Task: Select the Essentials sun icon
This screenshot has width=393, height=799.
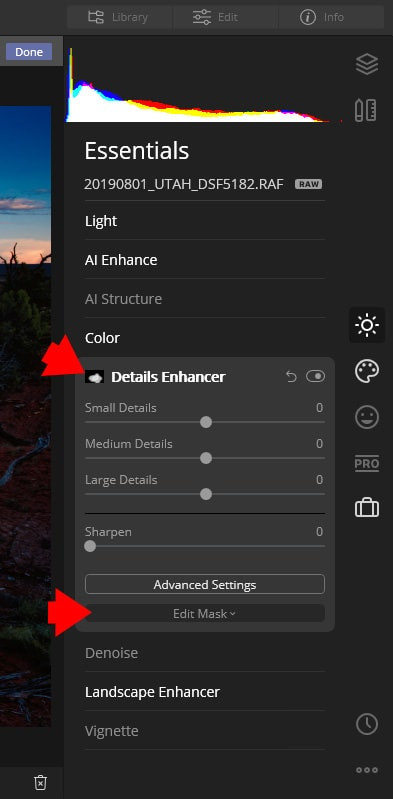Action: (367, 325)
